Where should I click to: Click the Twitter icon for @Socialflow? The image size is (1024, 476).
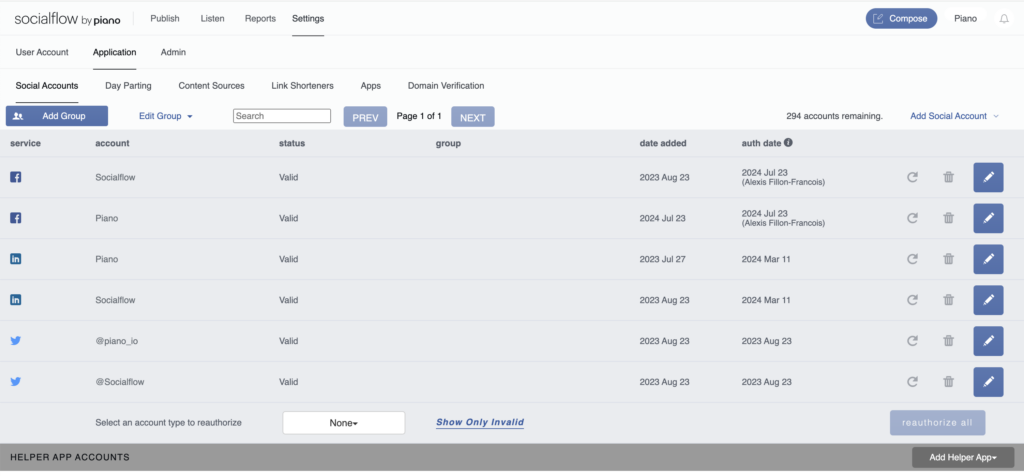16,382
